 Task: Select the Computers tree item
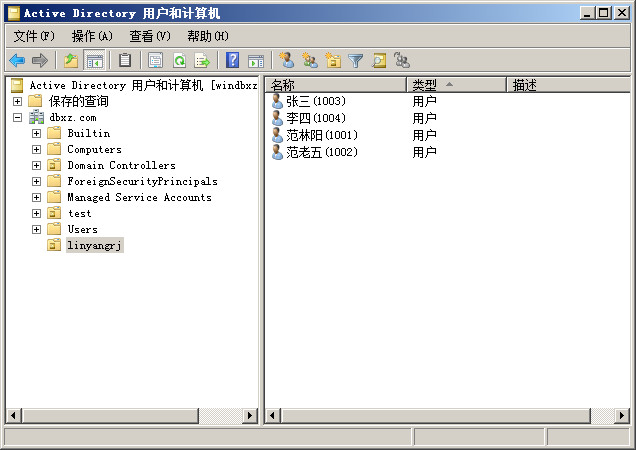[95, 149]
